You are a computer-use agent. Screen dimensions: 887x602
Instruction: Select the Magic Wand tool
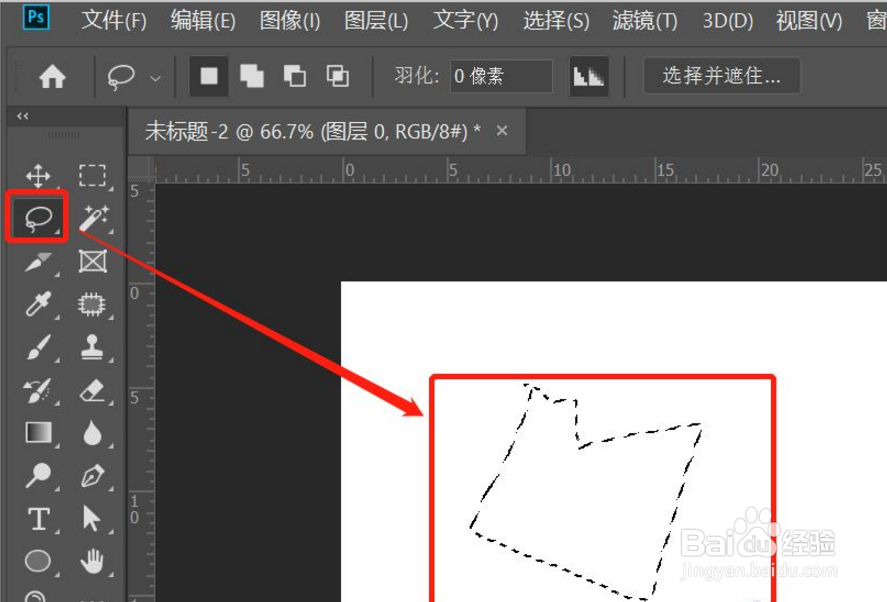point(93,217)
